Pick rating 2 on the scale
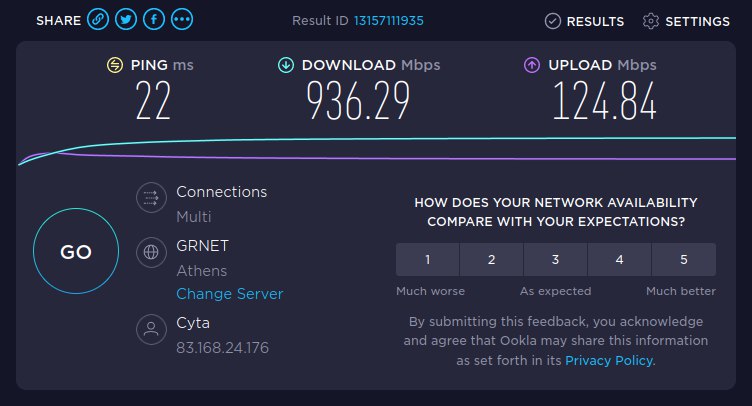The image size is (752, 406). [492, 260]
